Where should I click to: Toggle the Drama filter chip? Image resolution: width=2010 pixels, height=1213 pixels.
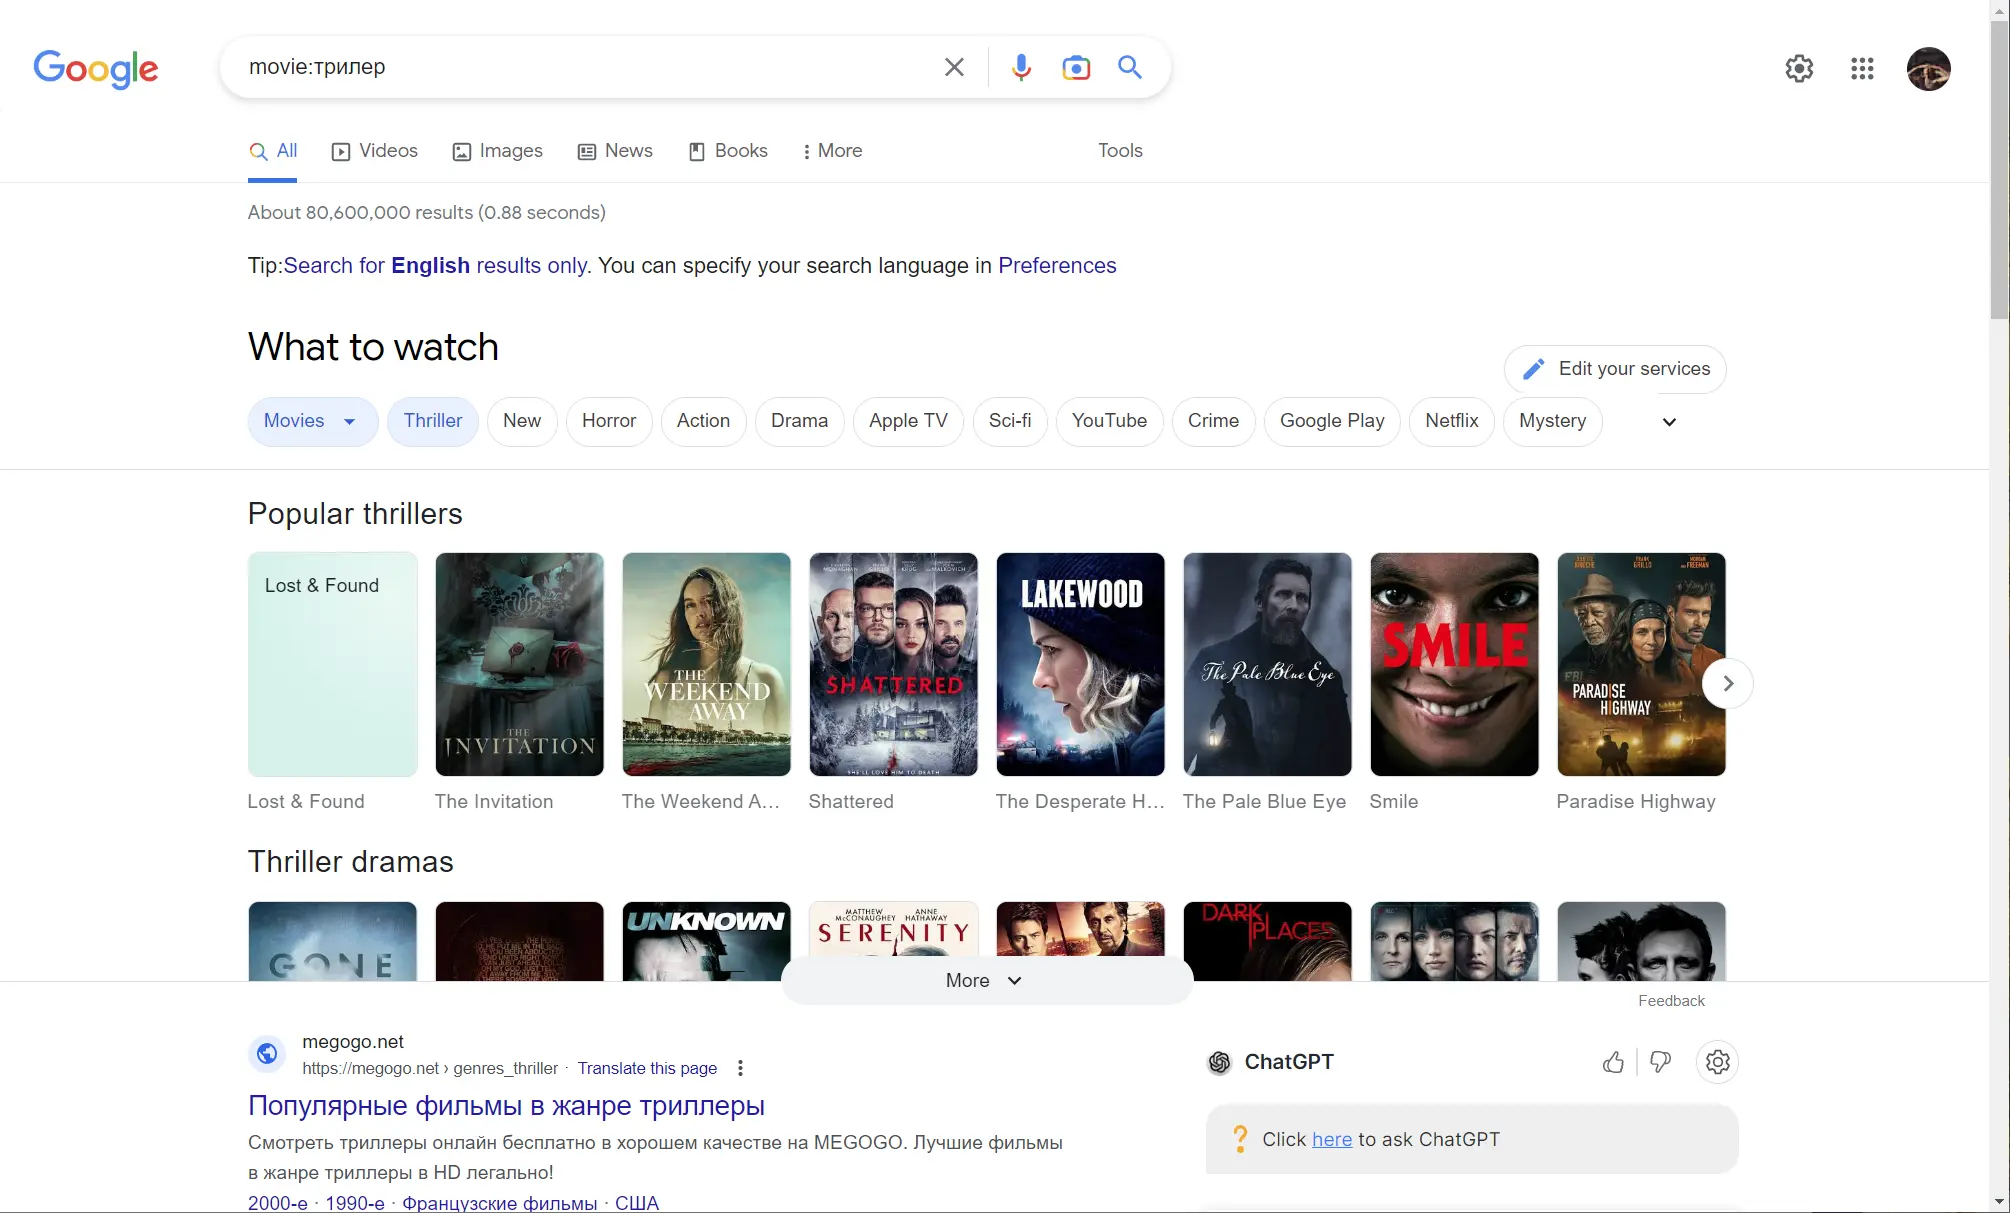pos(799,421)
